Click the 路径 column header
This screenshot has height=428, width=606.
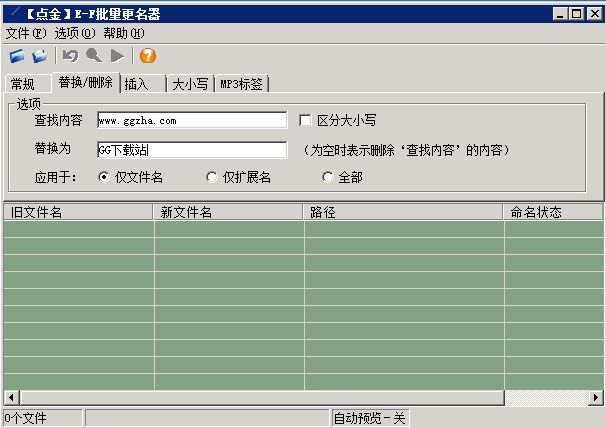click(403, 212)
